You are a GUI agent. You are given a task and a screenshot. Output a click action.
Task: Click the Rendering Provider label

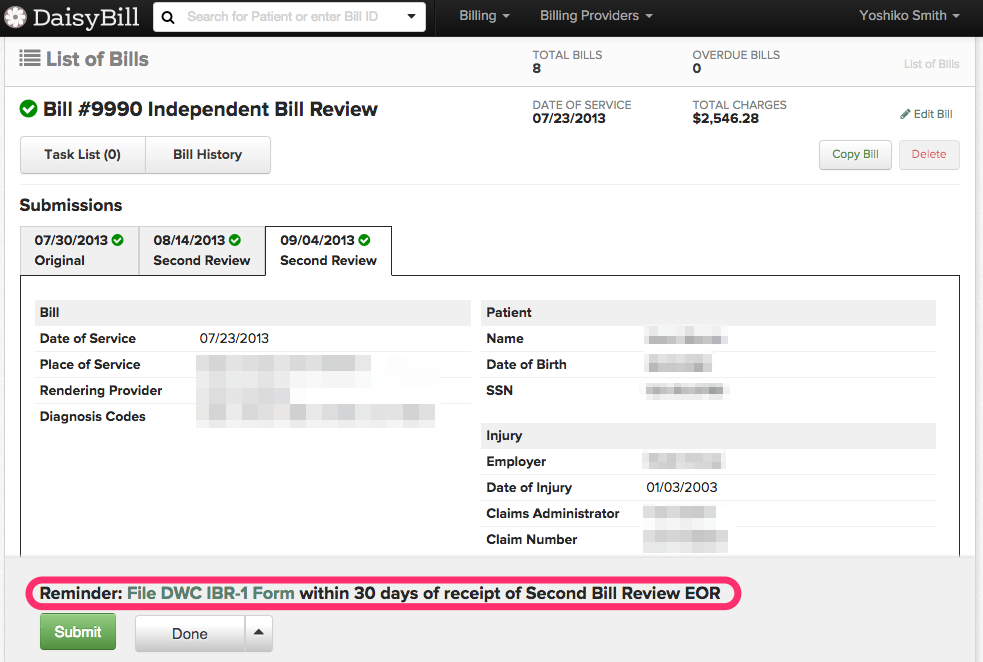pyautogui.click(x=101, y=391)
